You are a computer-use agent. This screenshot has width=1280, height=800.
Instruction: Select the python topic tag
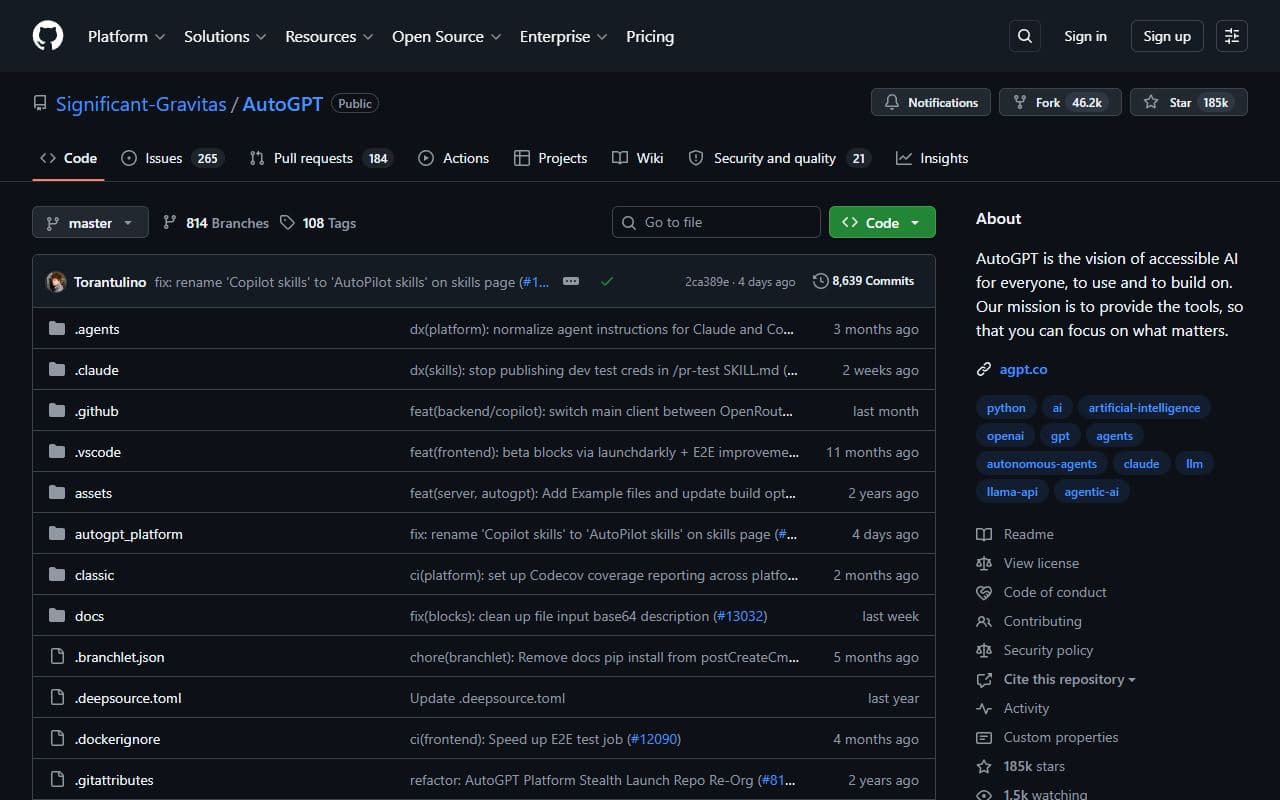(x=1006, y=407)
